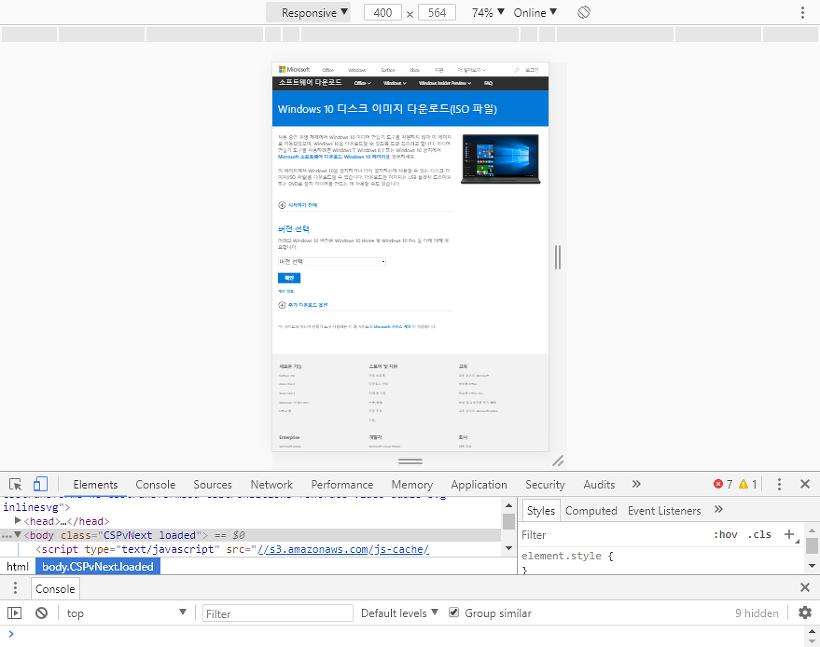Open the device toolbar more options menu
This screenshot has height=647, width=820.
802,13
